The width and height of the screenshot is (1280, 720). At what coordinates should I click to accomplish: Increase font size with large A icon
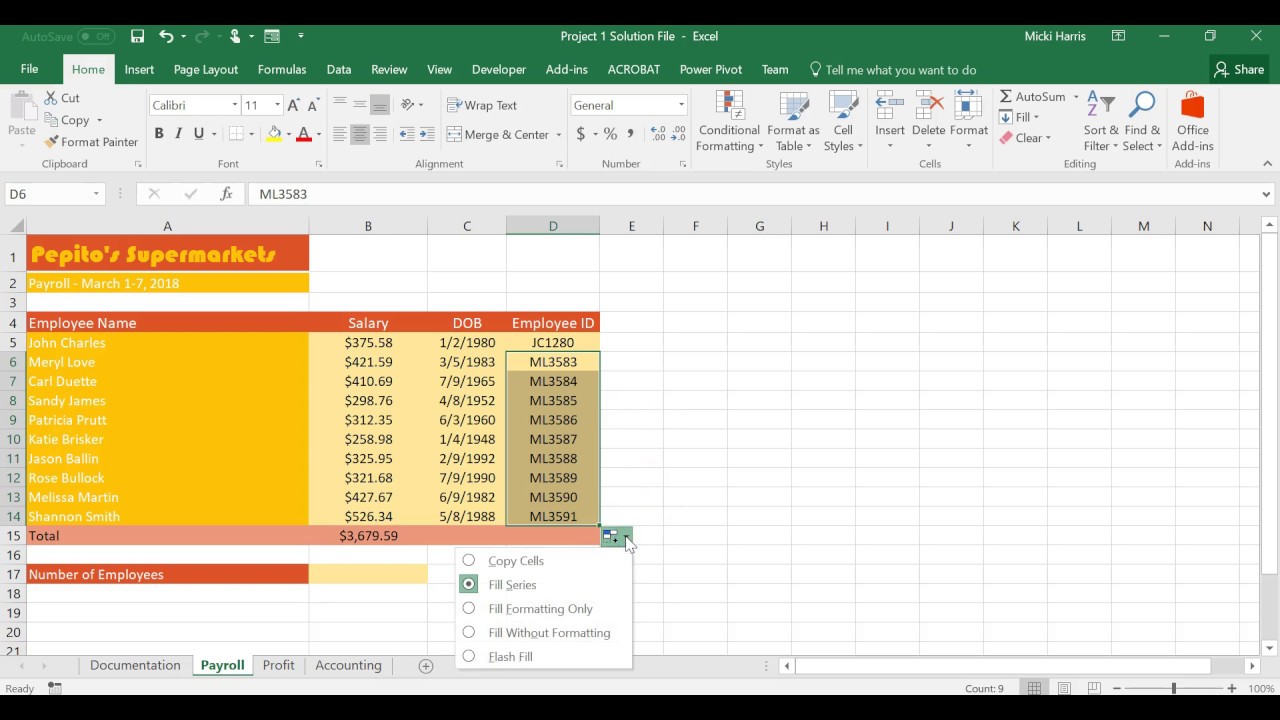(293, 105)
